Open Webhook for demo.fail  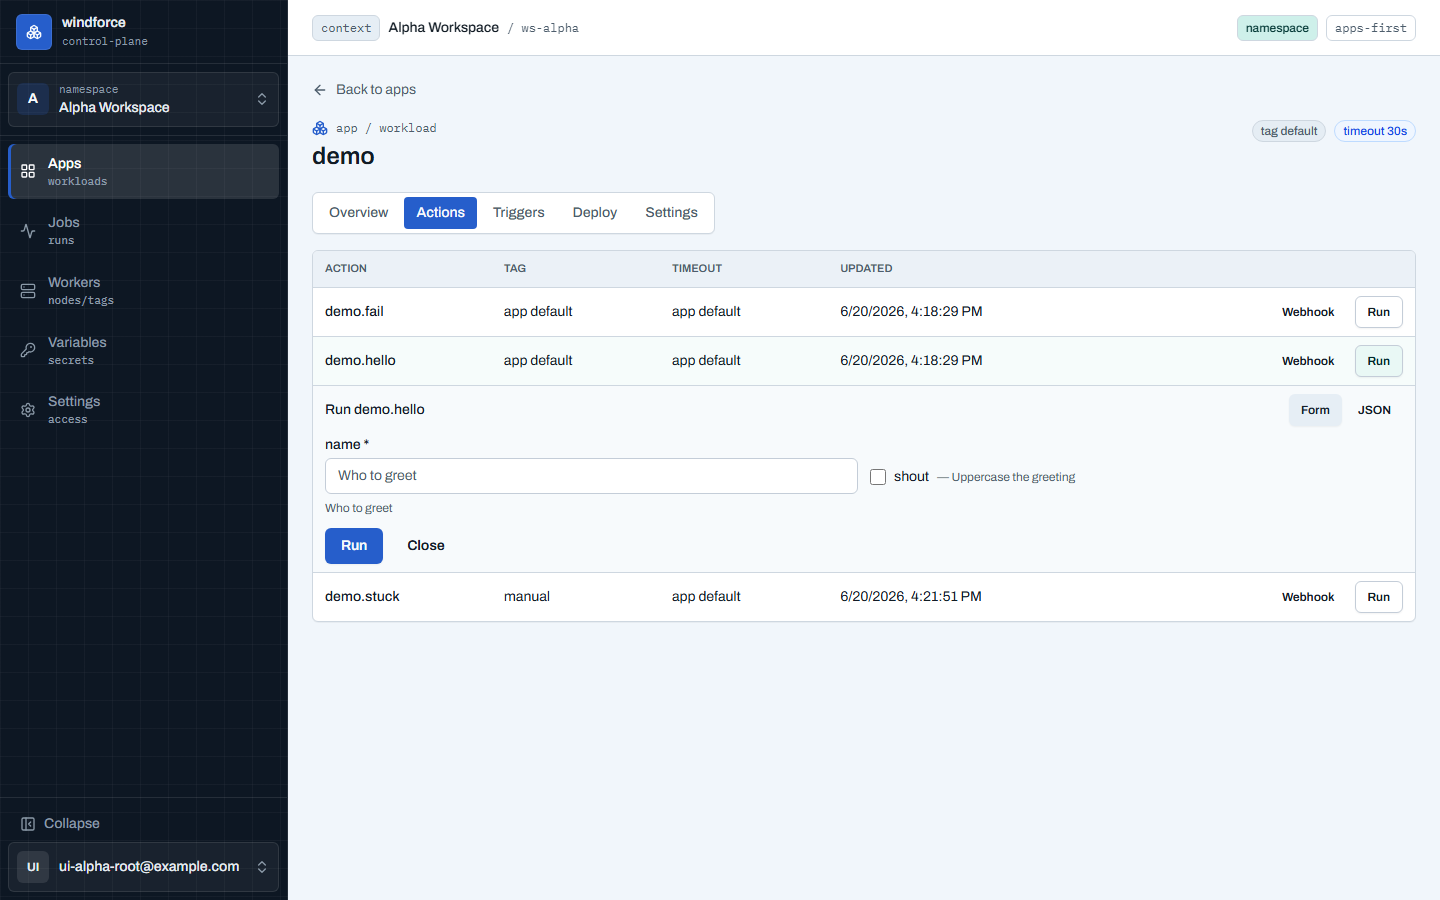(1308, 312)
